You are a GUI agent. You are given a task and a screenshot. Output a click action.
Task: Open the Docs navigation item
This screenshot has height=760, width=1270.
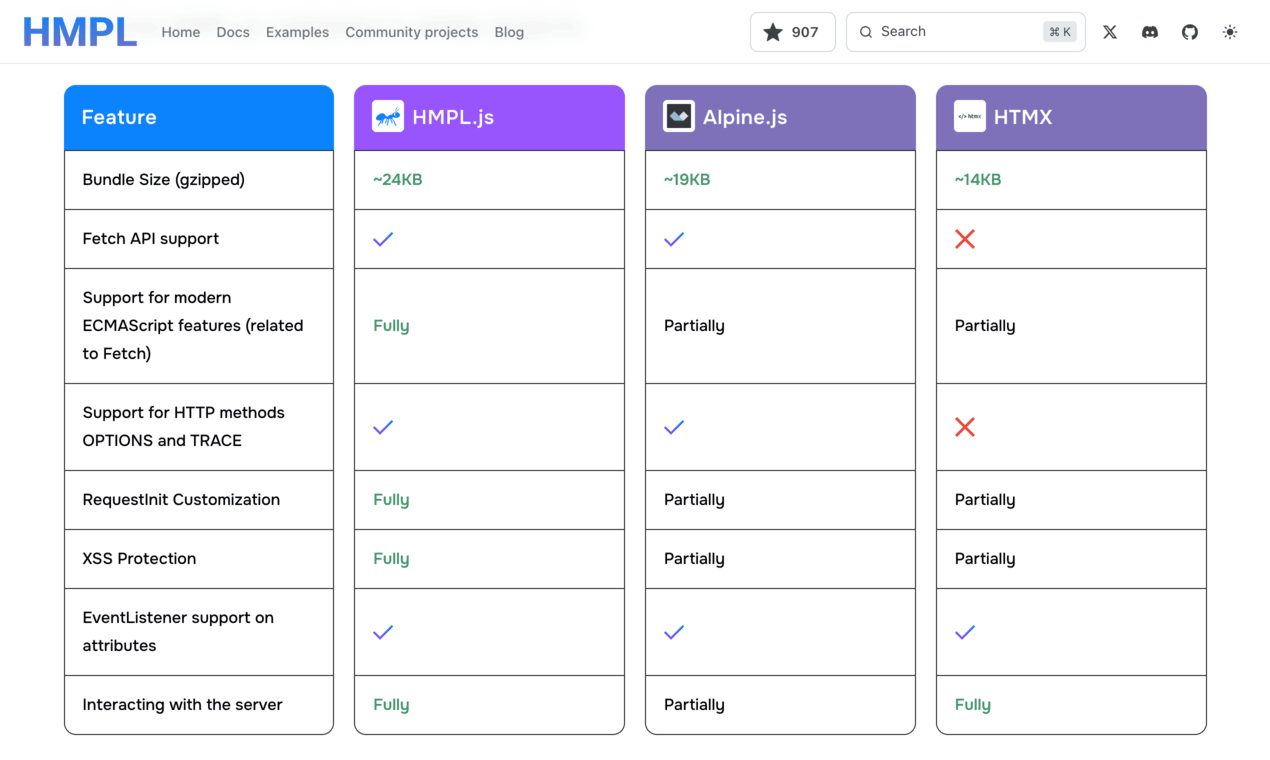pyautogui.click(x=233, y=32)
